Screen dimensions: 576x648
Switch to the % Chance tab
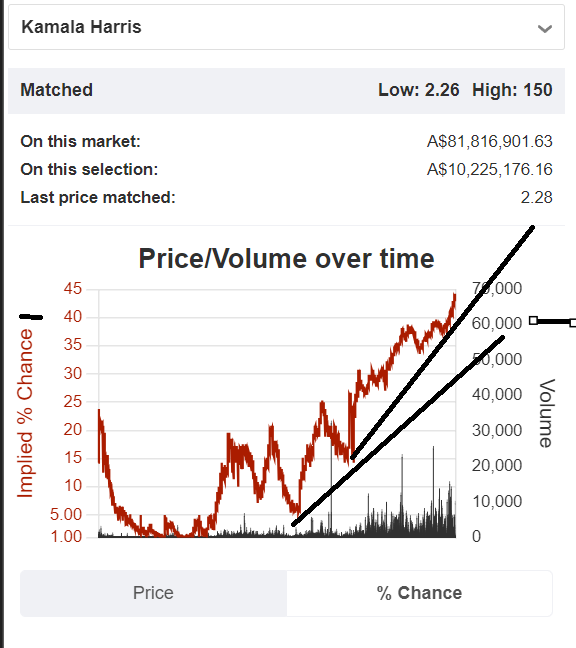click(419, 593)
